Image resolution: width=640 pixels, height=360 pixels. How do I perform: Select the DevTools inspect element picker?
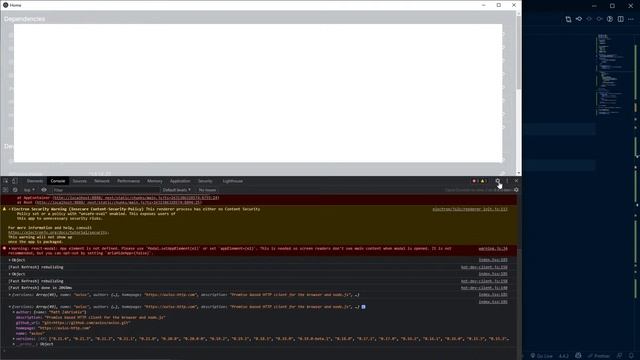point(6,181)
